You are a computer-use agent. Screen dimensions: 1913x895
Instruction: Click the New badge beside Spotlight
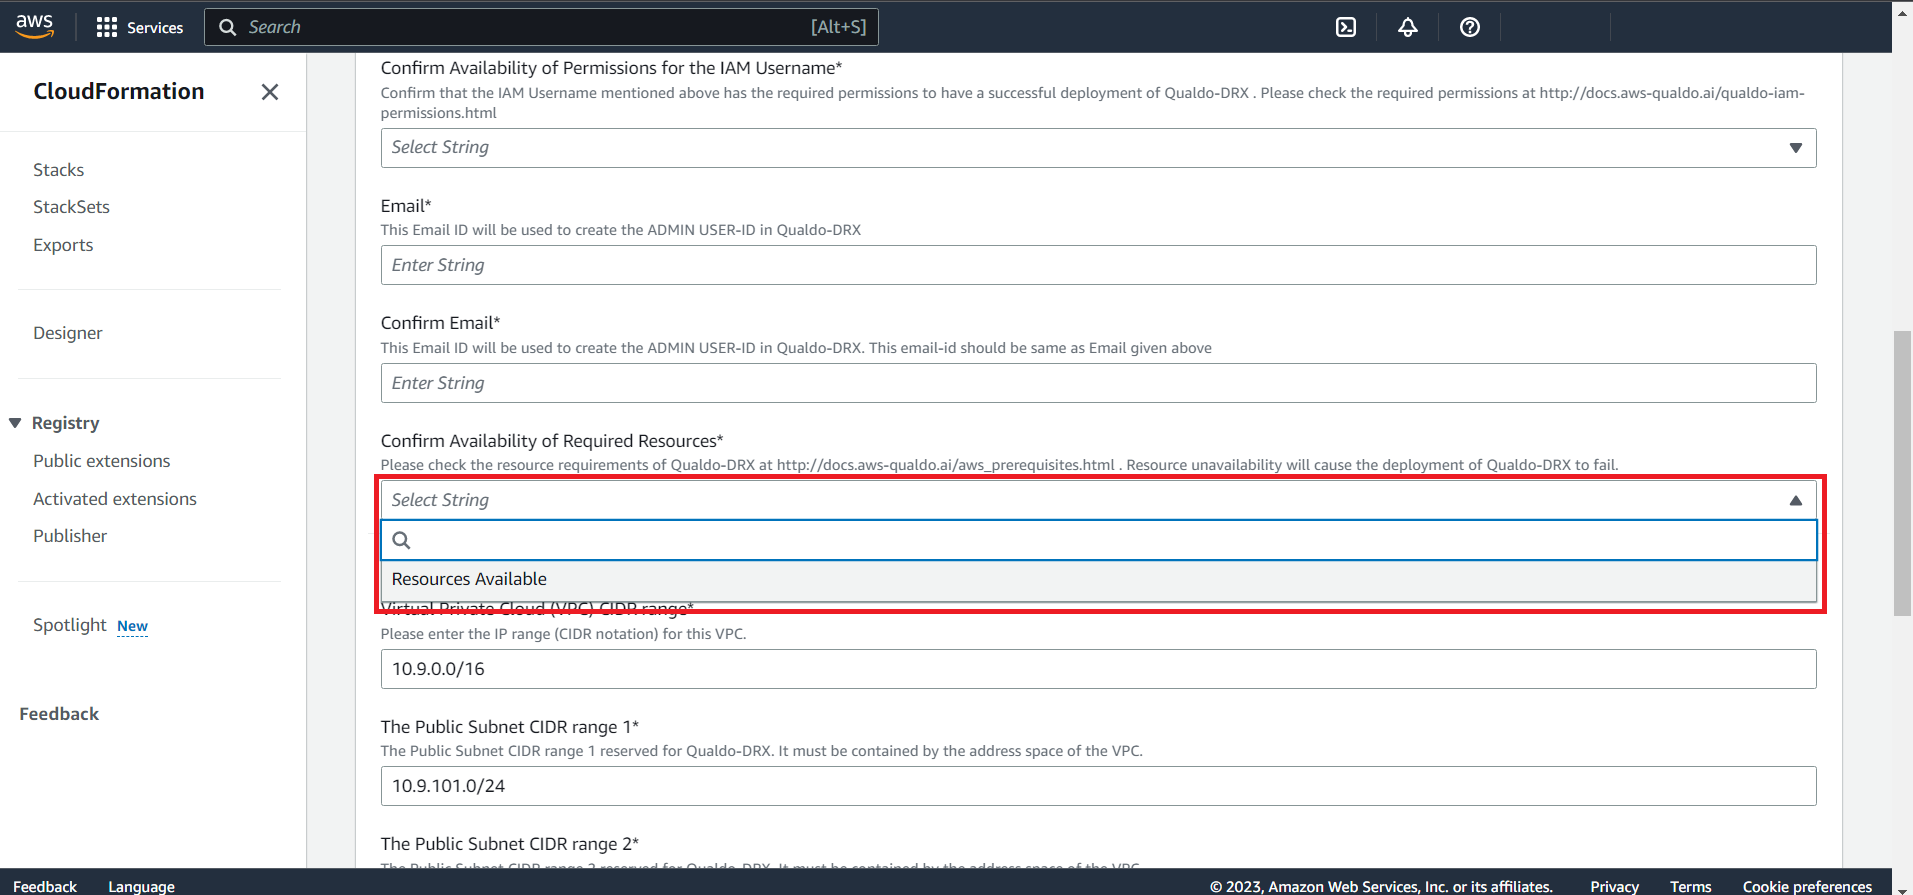click(x=132, y=626)
